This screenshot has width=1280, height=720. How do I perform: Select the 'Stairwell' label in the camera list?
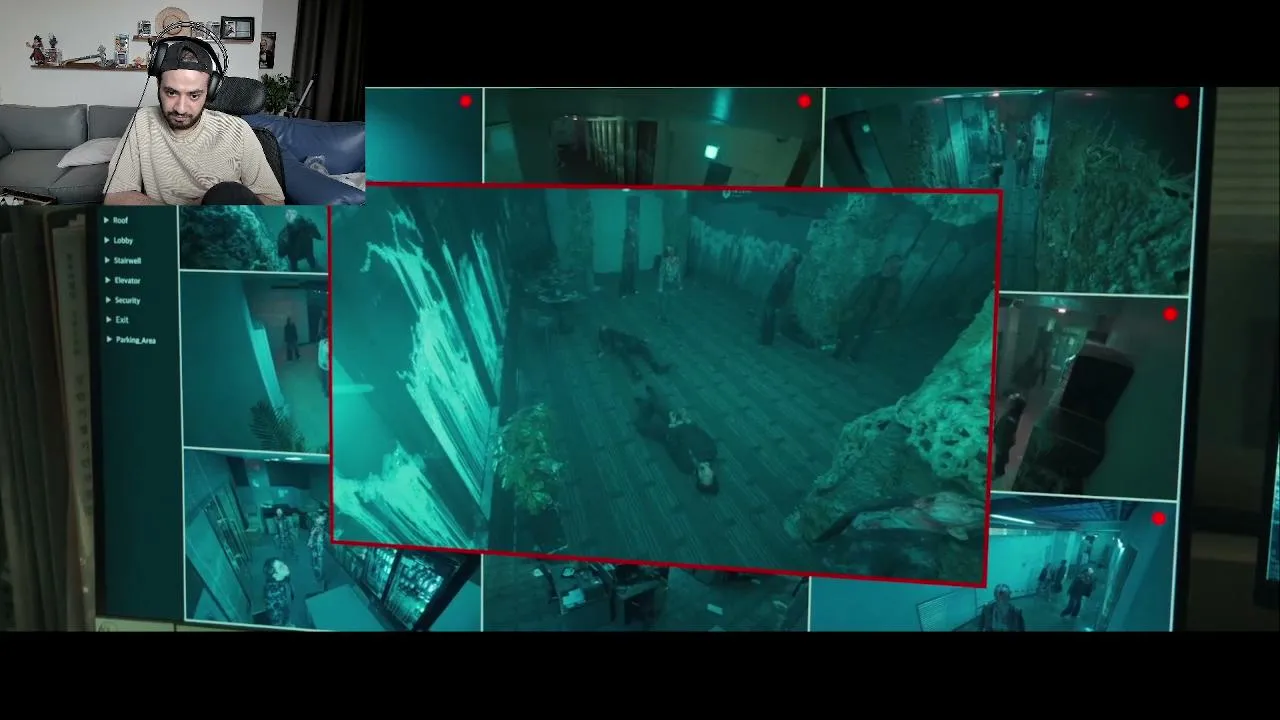click(x=127, y=260)
